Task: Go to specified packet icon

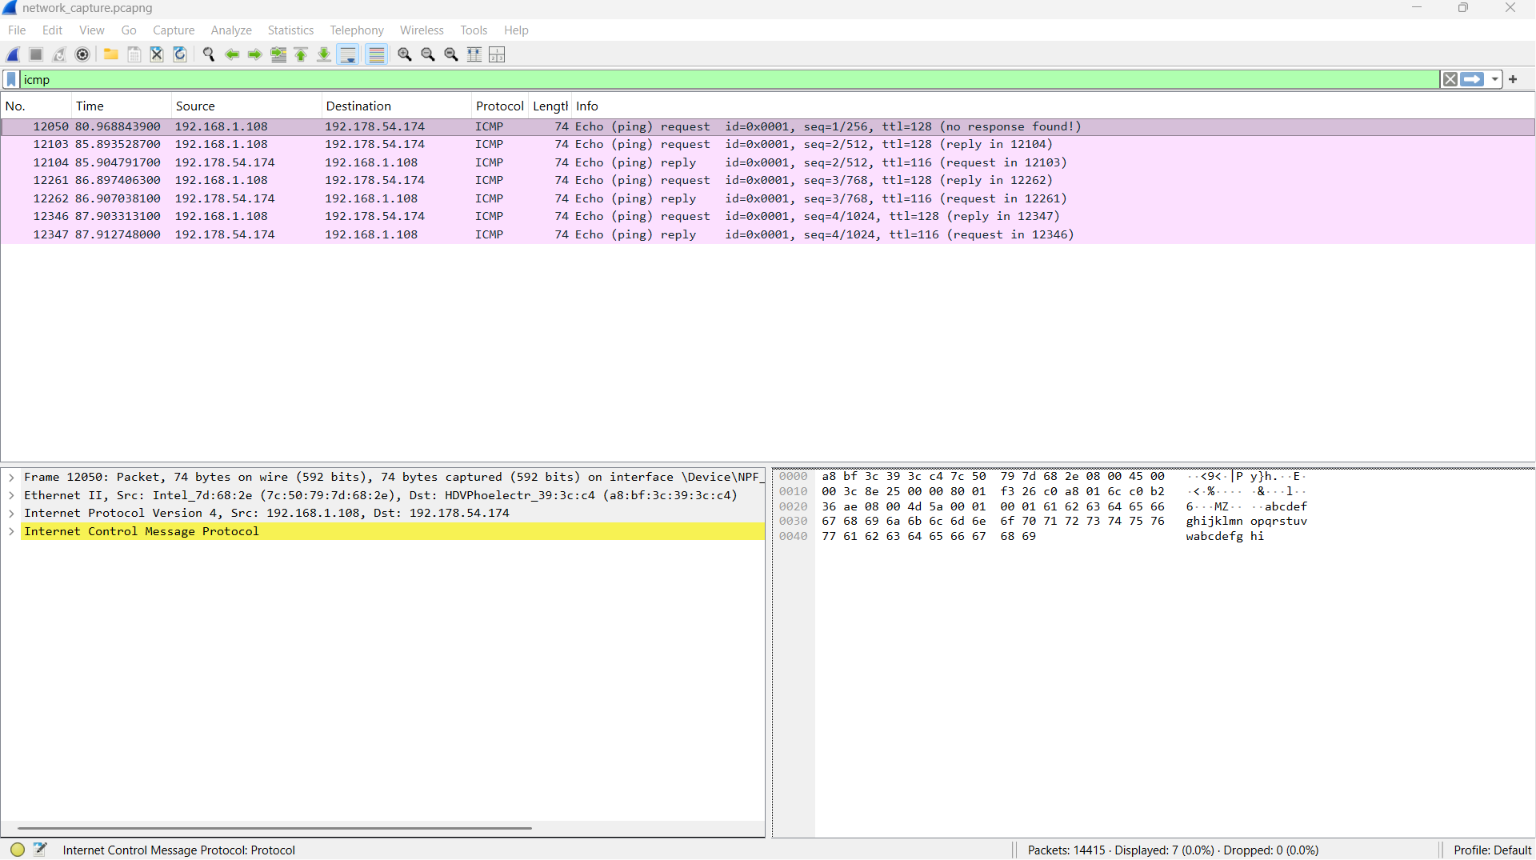Action: 278,54
